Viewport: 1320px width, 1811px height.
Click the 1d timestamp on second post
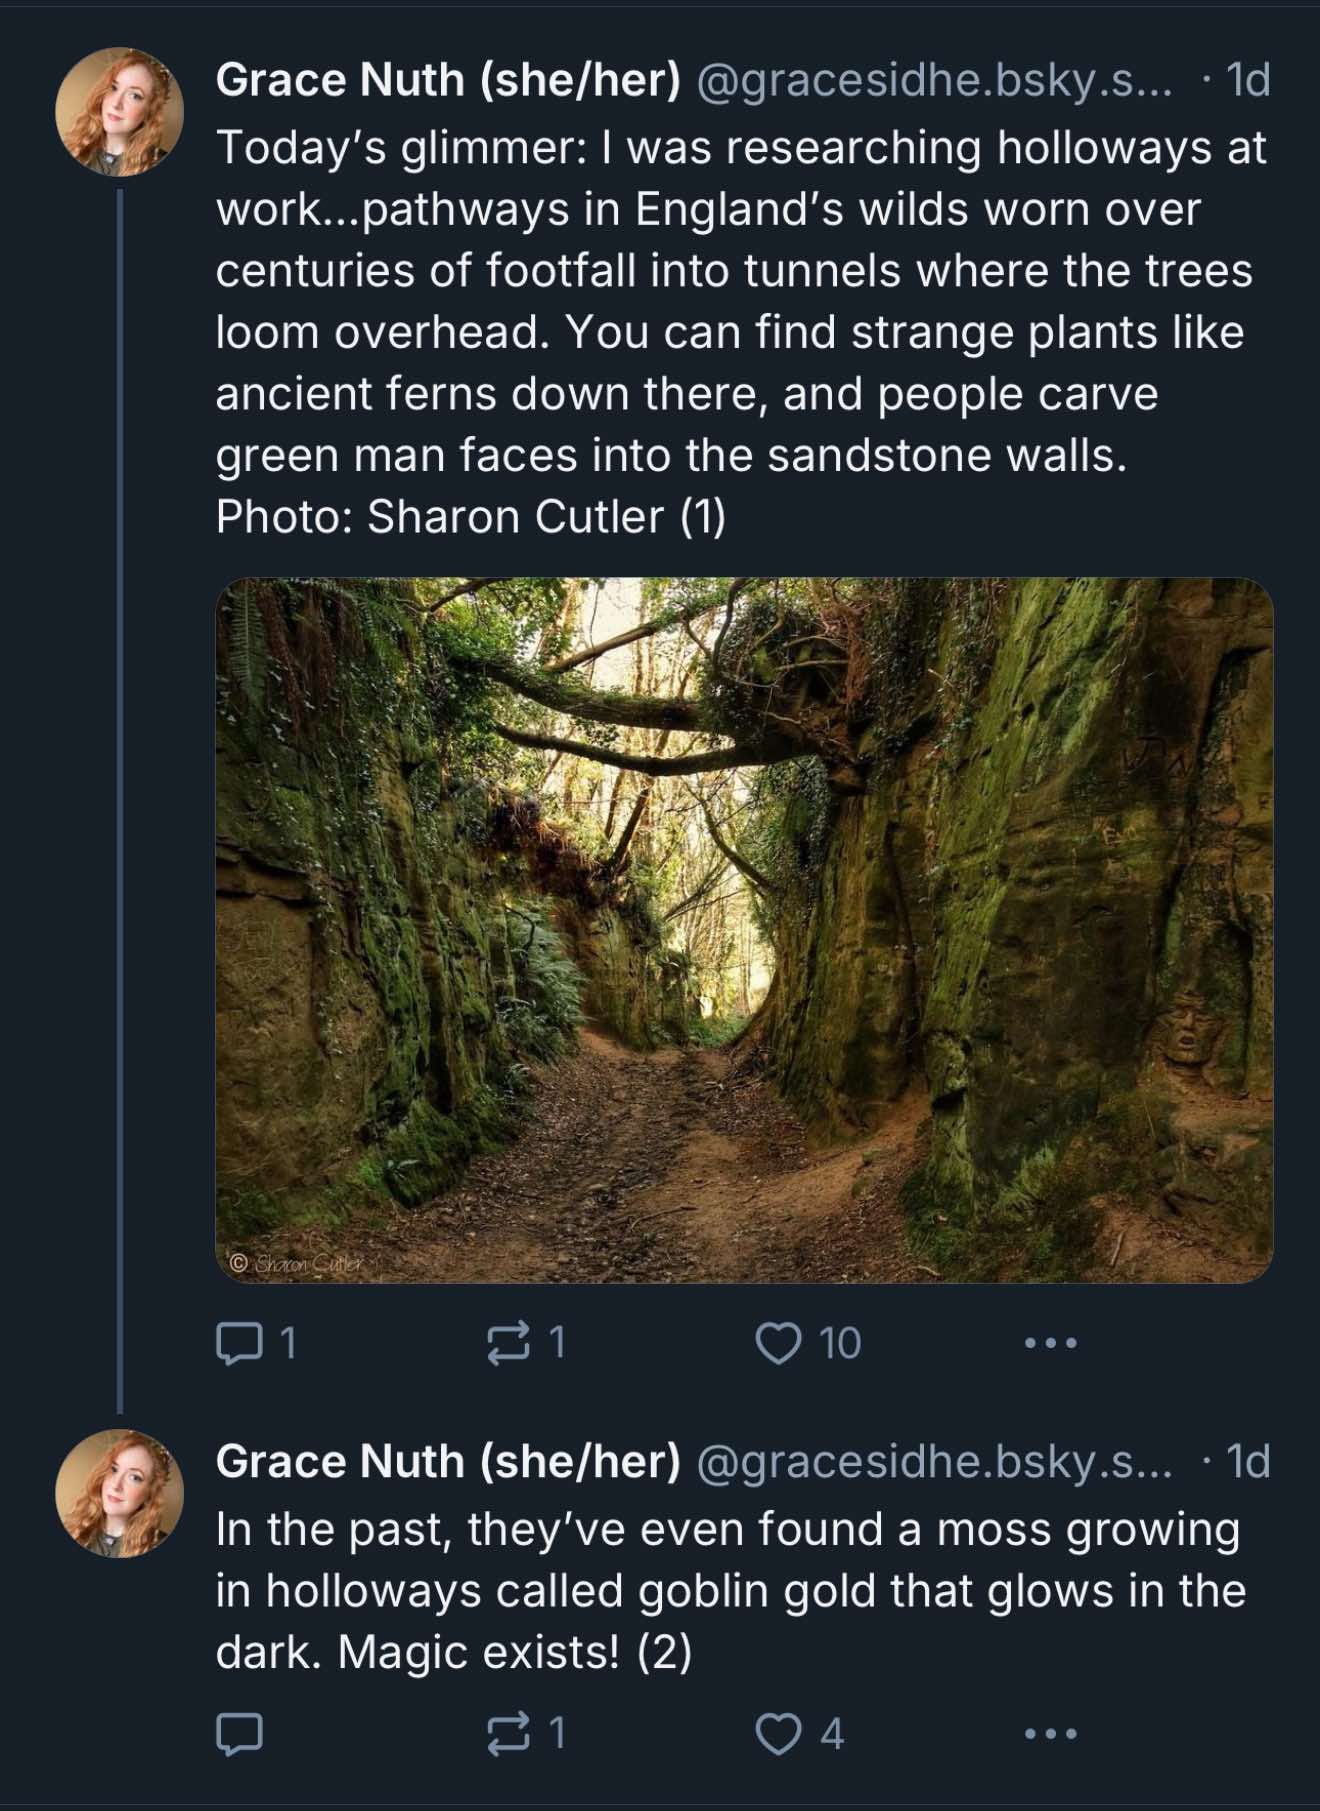pos(1246,1462)
